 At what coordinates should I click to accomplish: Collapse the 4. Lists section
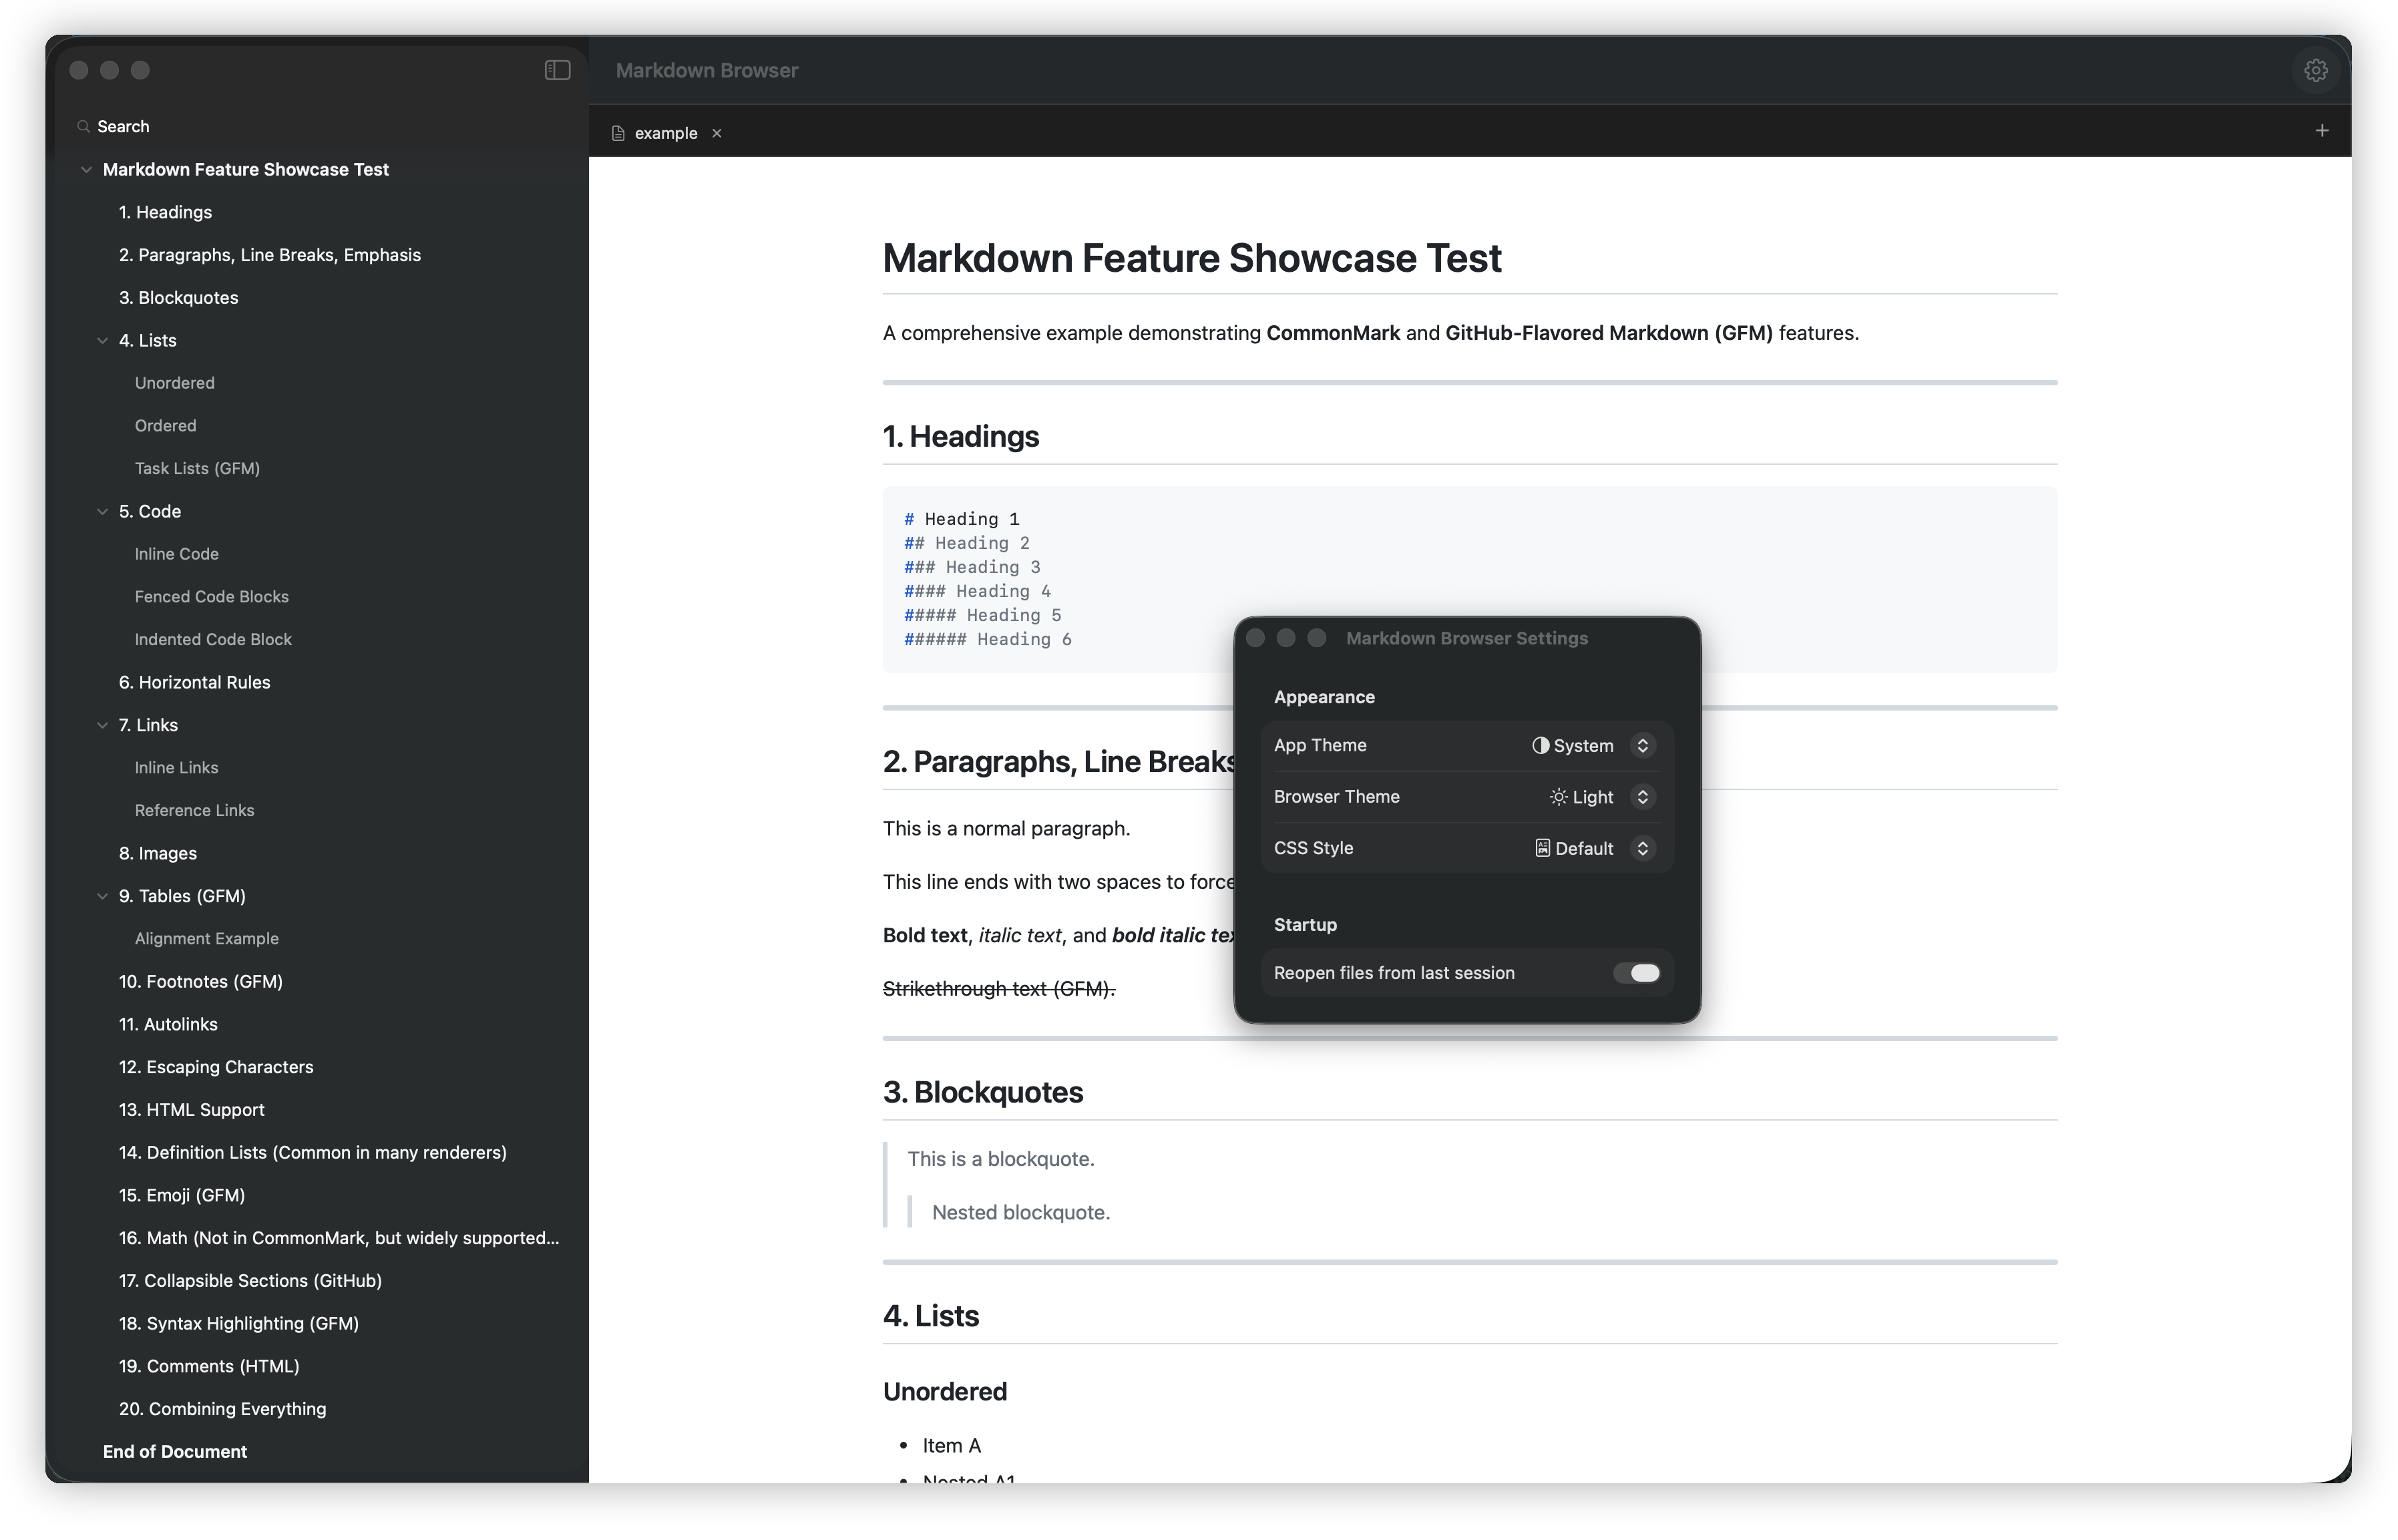click(104, 340)
